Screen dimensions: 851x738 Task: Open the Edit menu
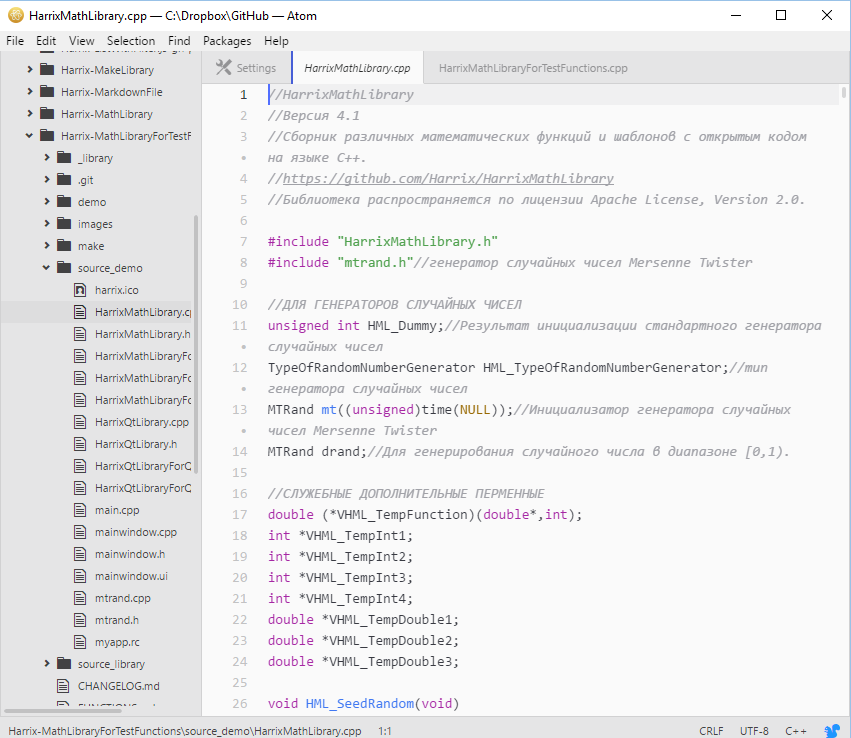coord(46,41)
